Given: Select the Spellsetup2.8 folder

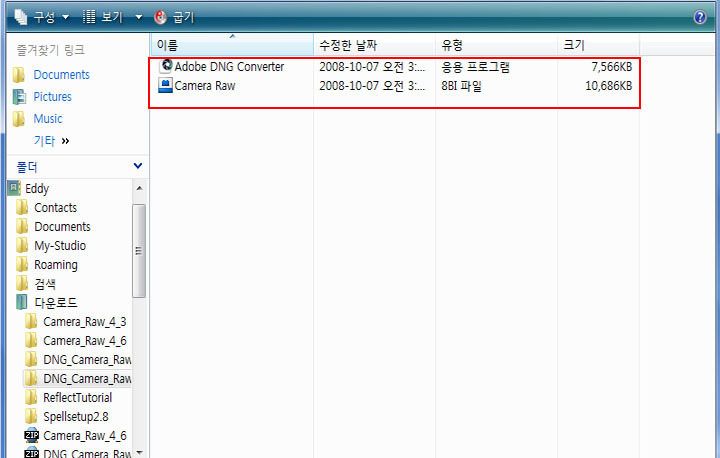Looking at the screenshot, I should (x=76, y=417).
